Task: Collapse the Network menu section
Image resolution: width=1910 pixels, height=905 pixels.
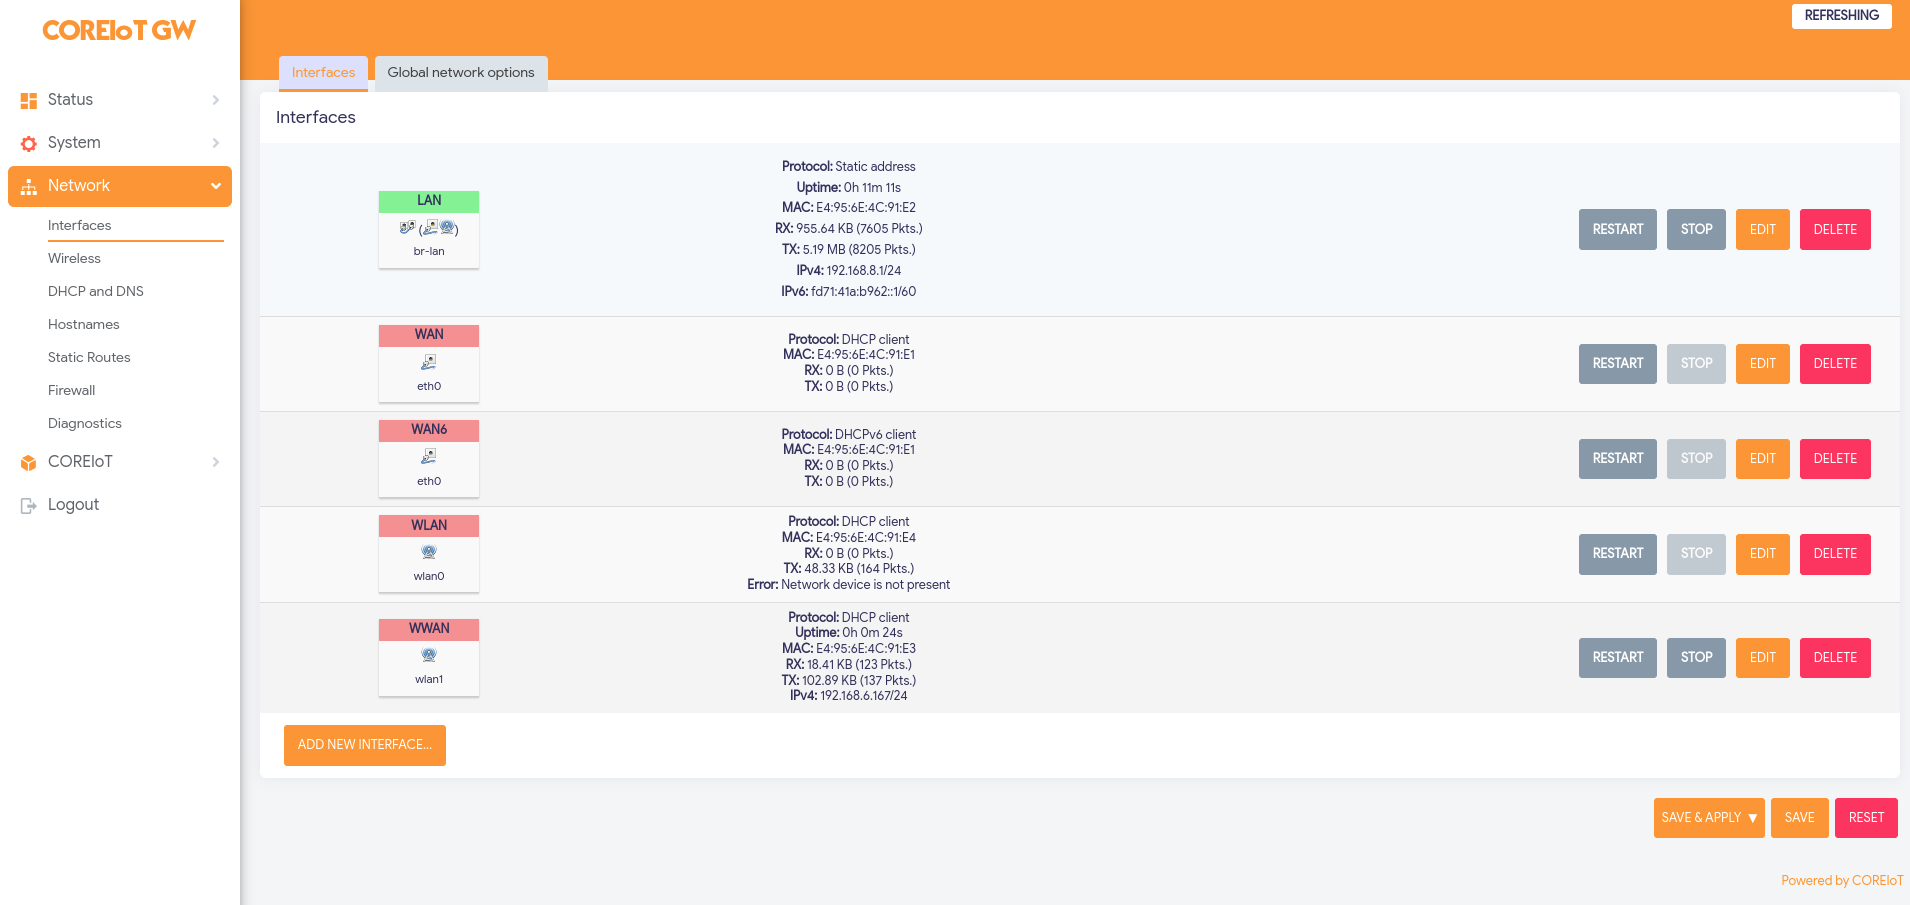Action: (x=215, y=186)
